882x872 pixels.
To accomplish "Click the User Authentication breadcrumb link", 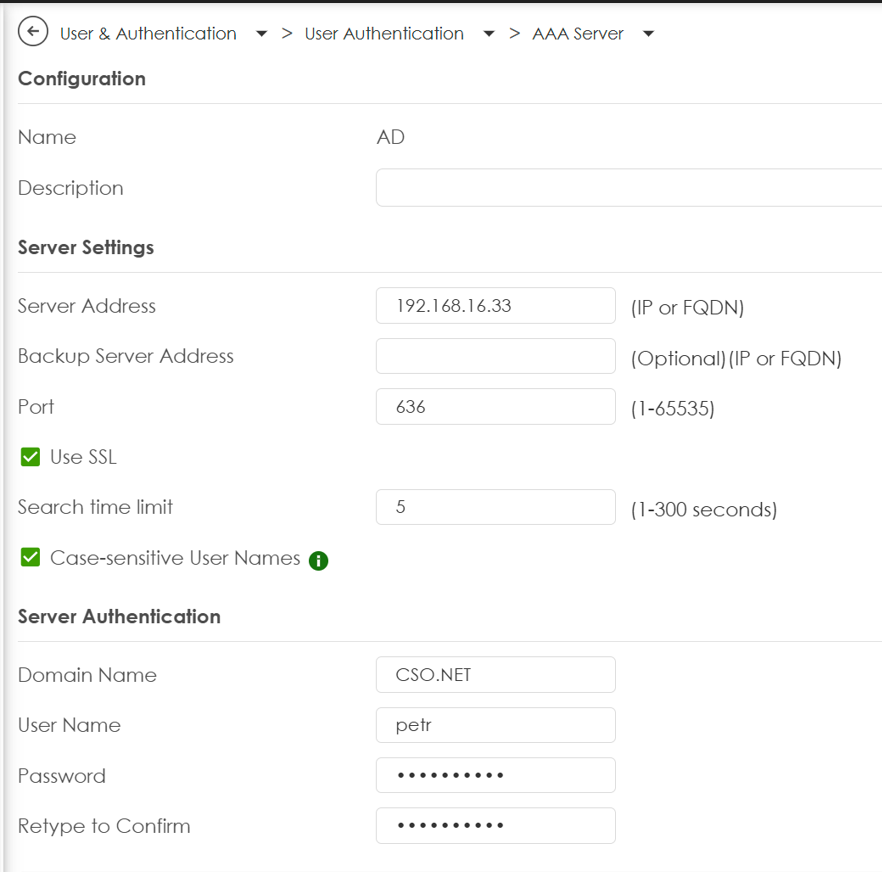I will pyautogui.click(x=384, y=33).
